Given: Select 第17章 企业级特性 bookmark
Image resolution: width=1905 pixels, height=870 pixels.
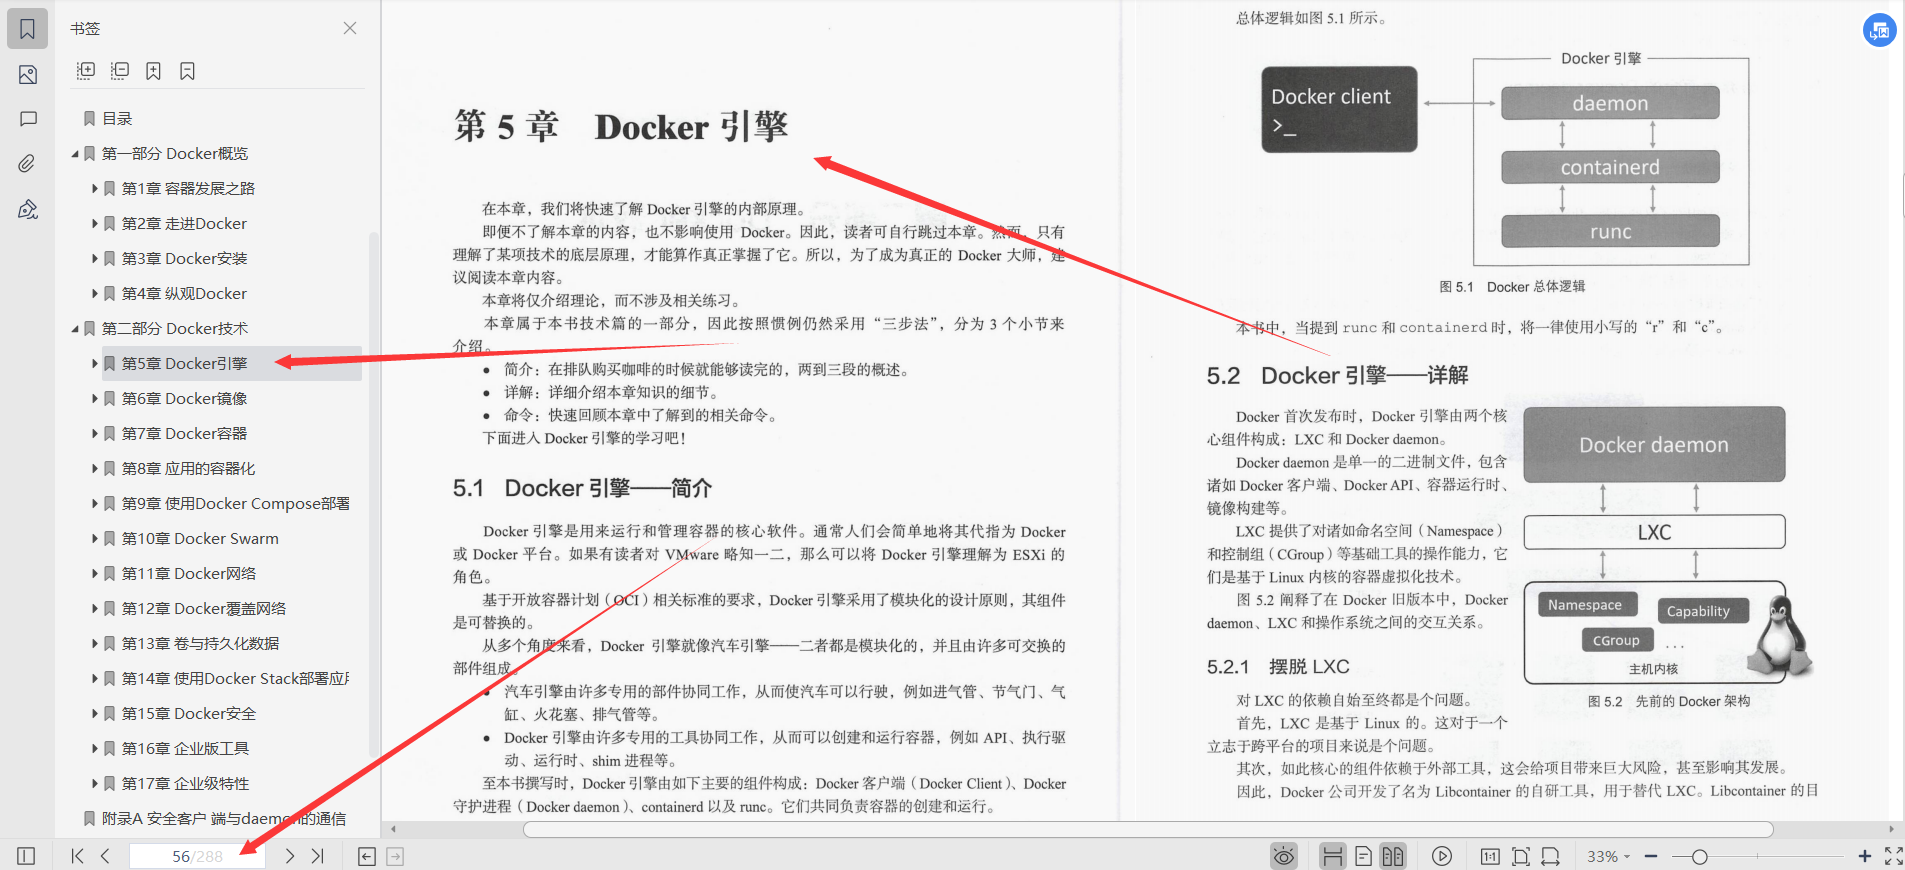Looking at the screenshot, I should pos(185,783).
